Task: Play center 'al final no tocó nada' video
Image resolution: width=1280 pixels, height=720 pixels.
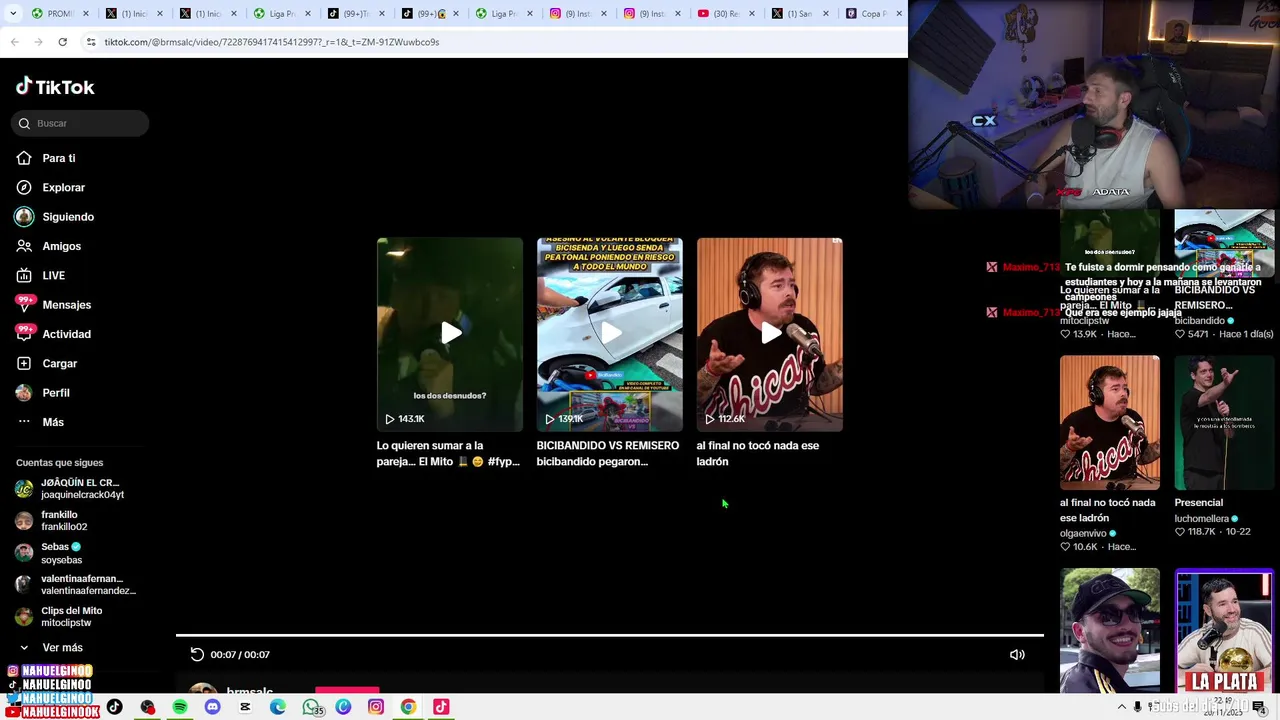Action: [770, 334]
